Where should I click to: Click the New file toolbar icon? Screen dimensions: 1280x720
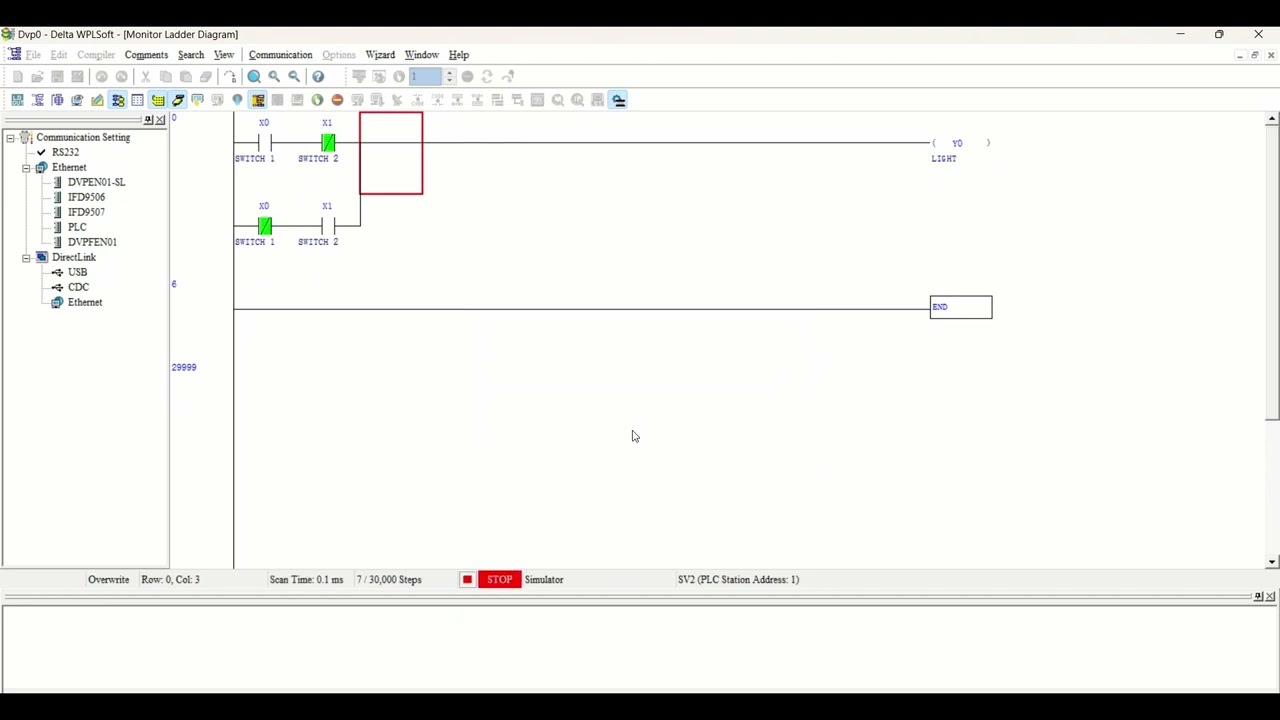click(x=17, y=77)
